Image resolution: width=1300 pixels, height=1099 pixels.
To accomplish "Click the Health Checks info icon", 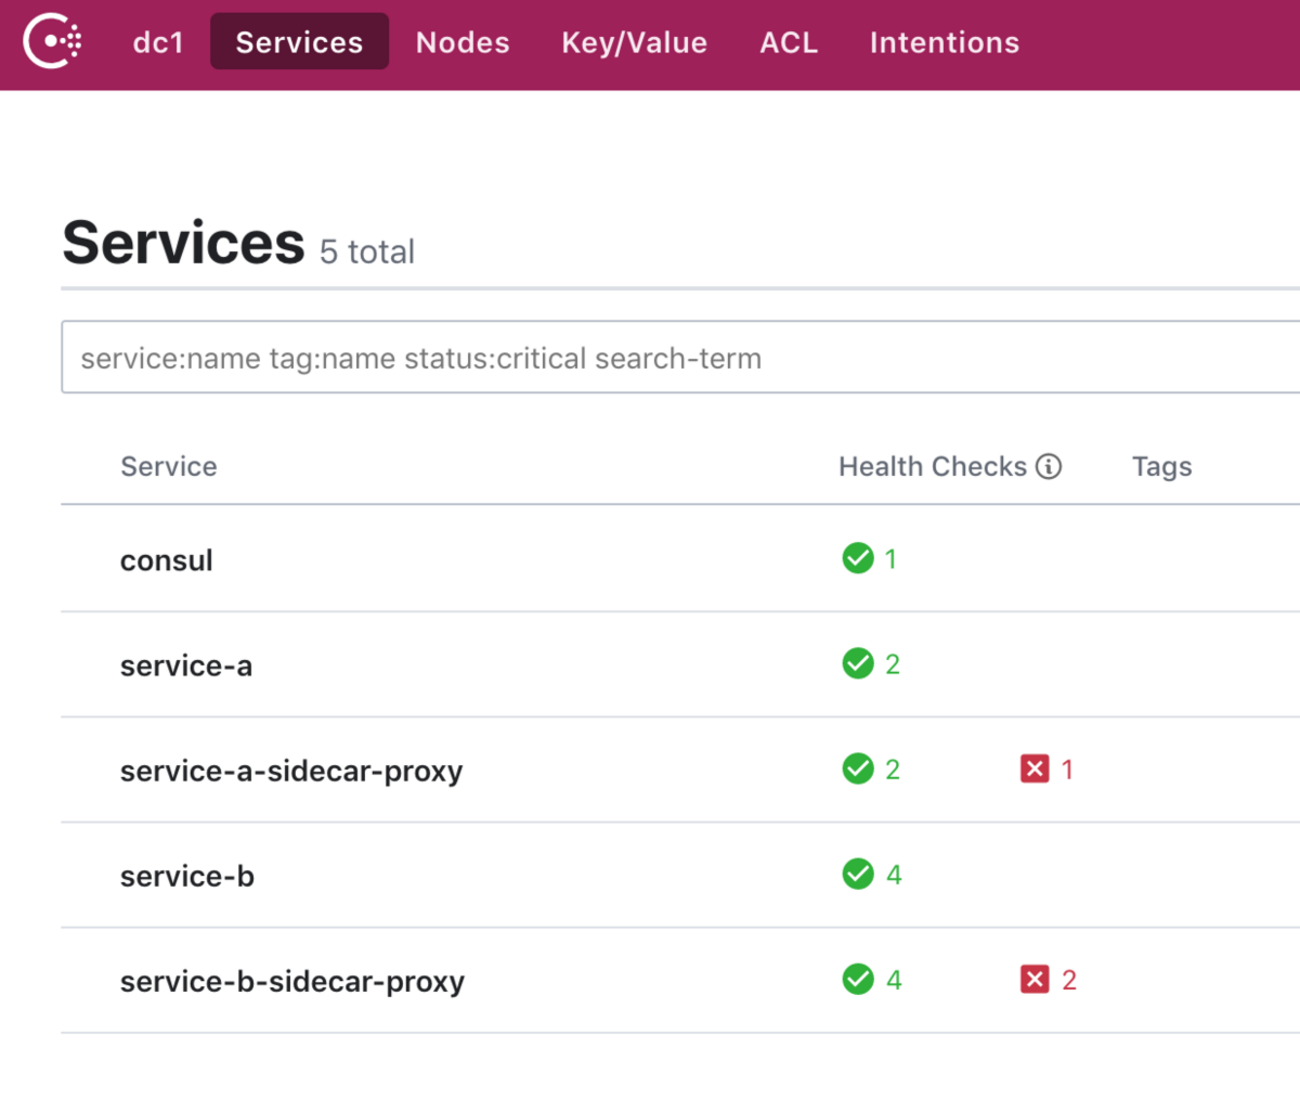I will pos(1048,466).
